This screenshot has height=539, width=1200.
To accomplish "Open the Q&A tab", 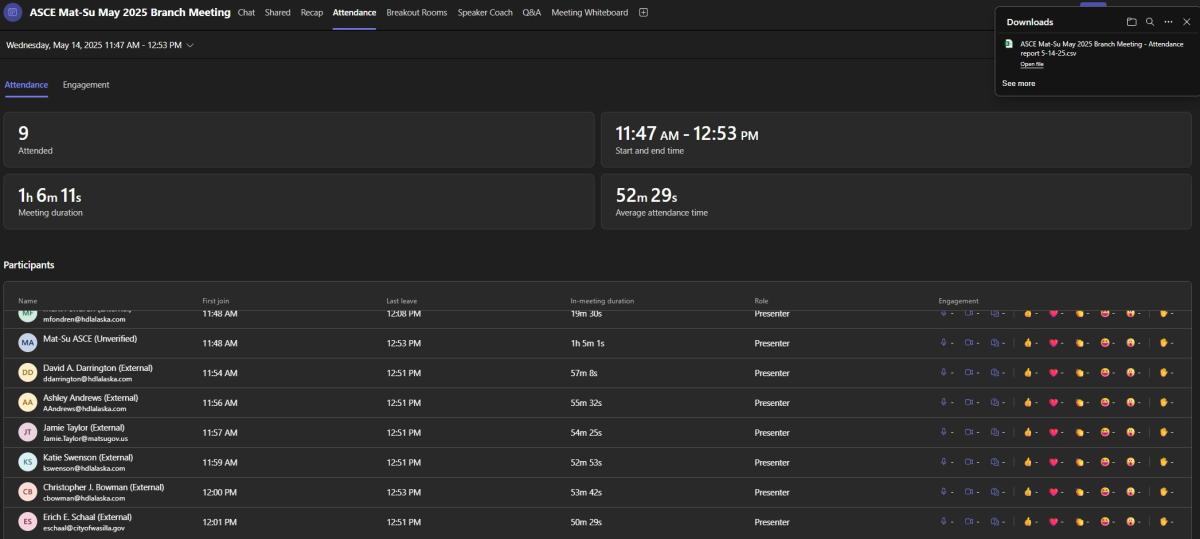I will point(532,13).
